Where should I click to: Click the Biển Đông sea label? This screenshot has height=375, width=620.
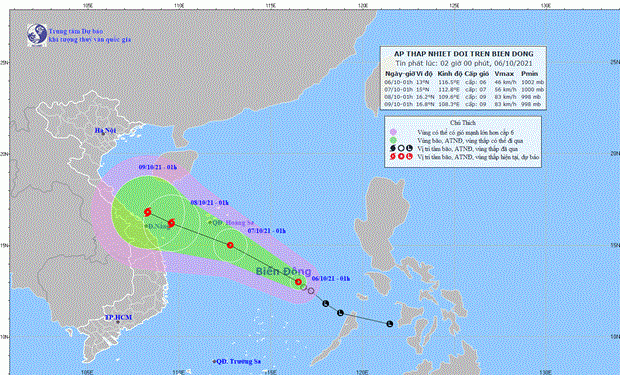click(x=284, y=271)
